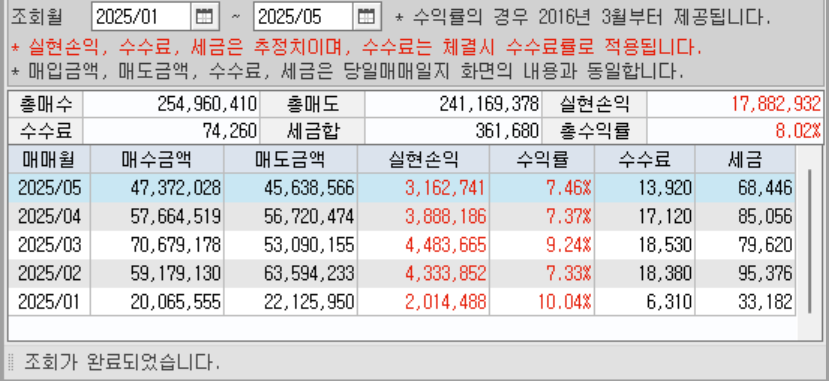Select the 2025/02 month row
Viewport: 829px width, 381px height.
pos(401,273)
